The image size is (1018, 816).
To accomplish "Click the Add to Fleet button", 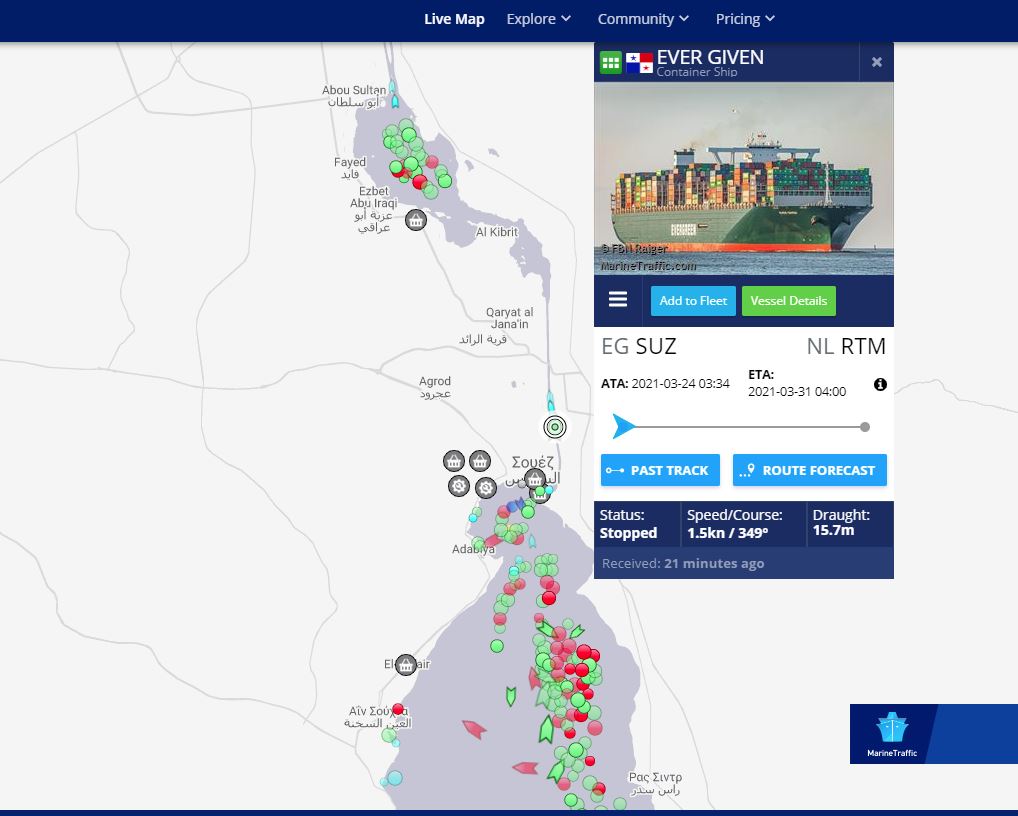I will [693, 301].
